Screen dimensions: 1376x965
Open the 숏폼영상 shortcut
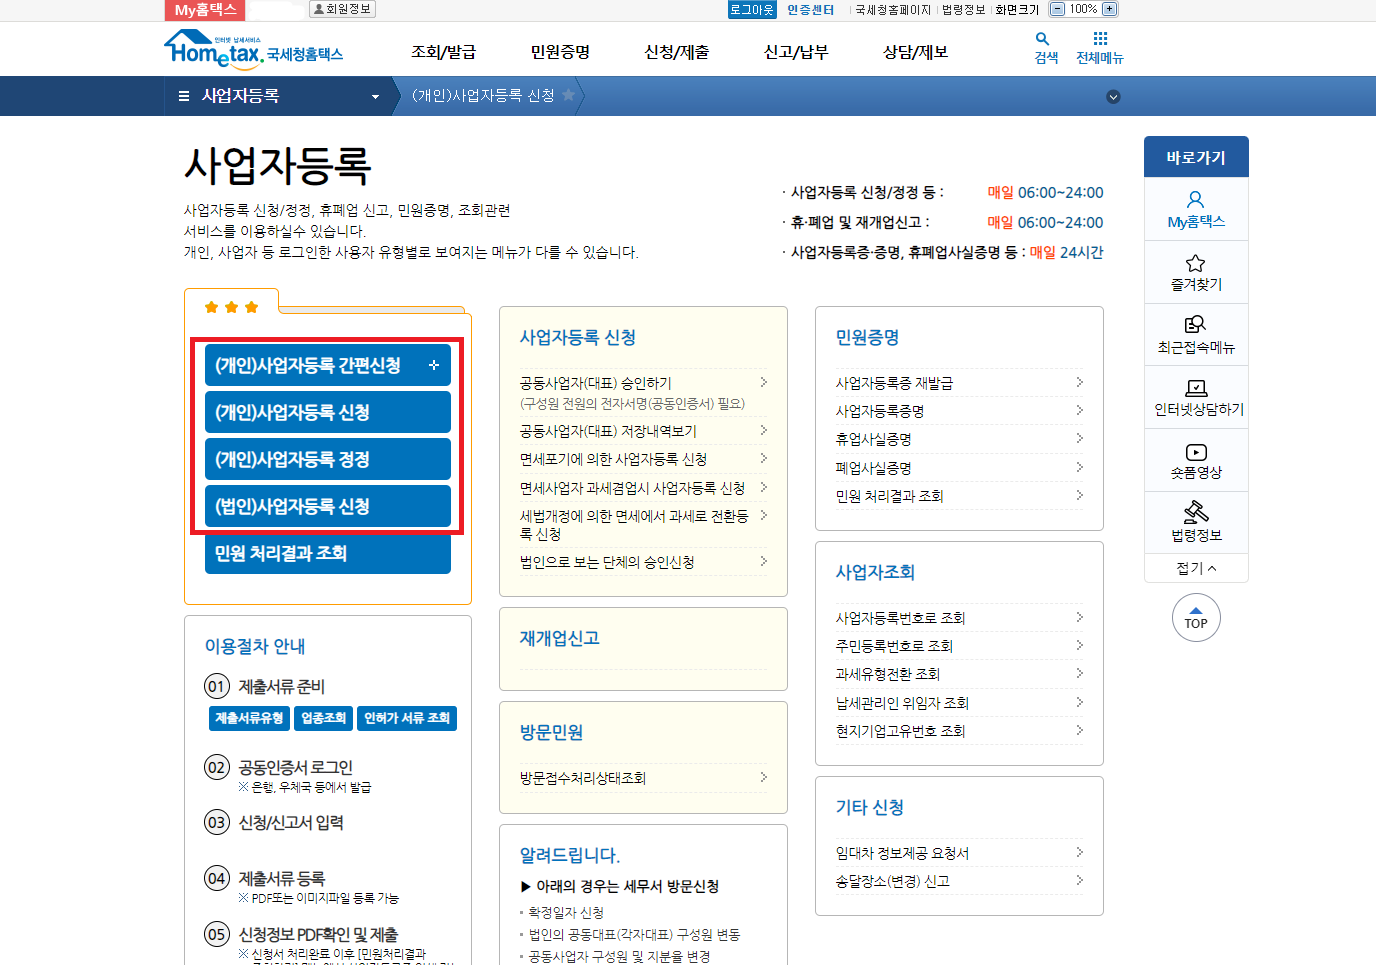coord(1196,461)
